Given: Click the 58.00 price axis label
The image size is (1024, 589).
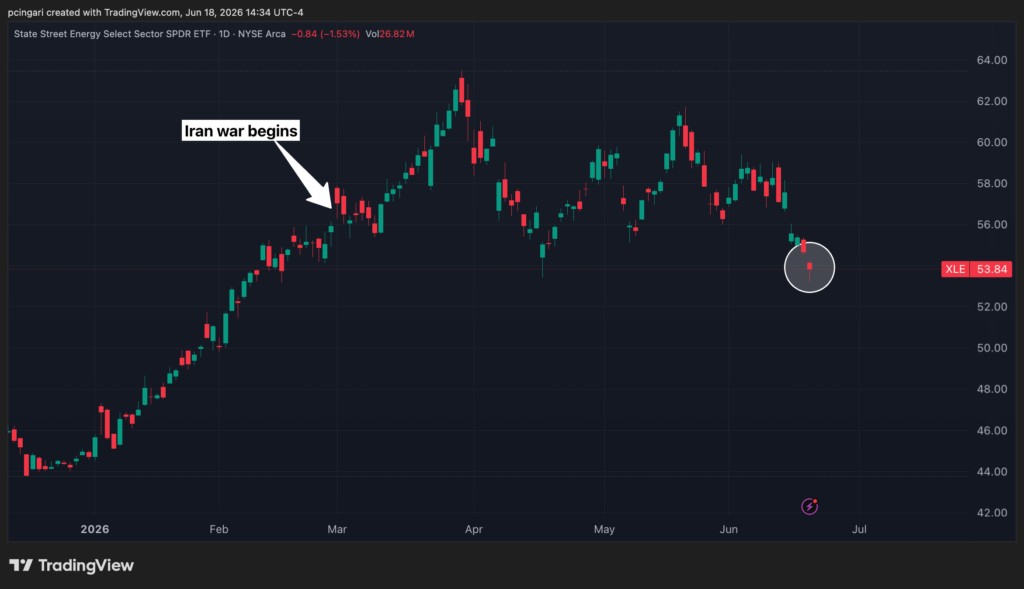Looking at the screenshot, I should pyautogui.click(x=991, y=183).
